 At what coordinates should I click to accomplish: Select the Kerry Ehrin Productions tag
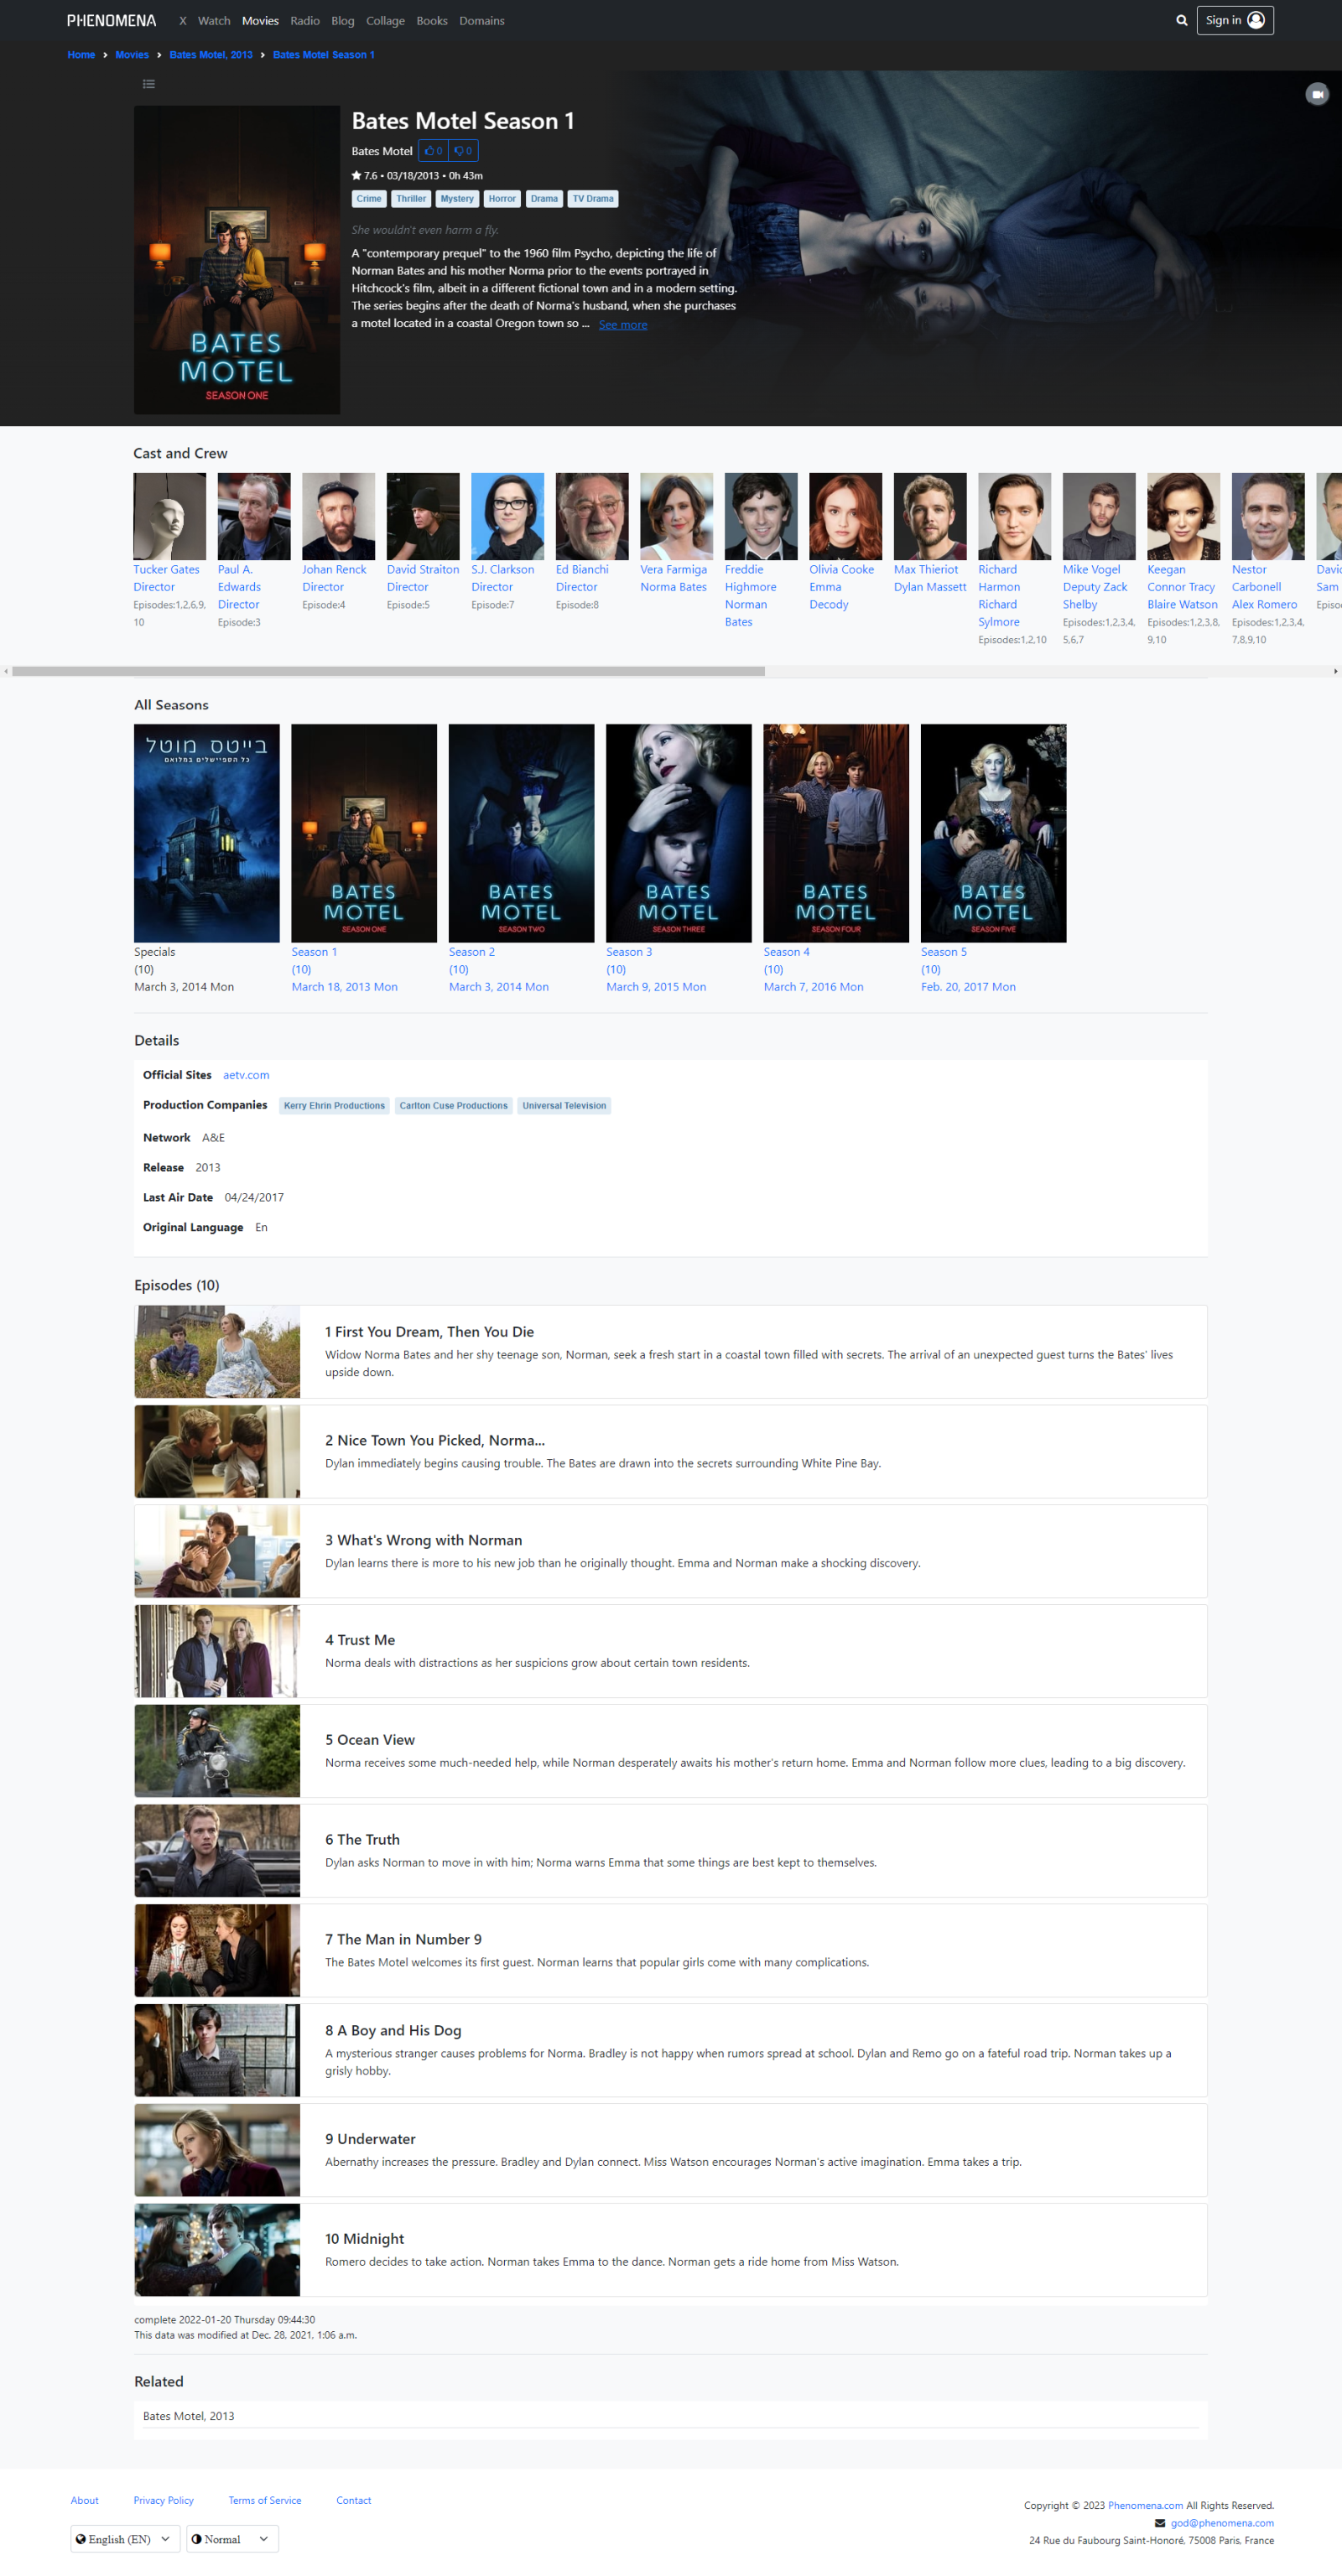click(x=334, y=1105)
